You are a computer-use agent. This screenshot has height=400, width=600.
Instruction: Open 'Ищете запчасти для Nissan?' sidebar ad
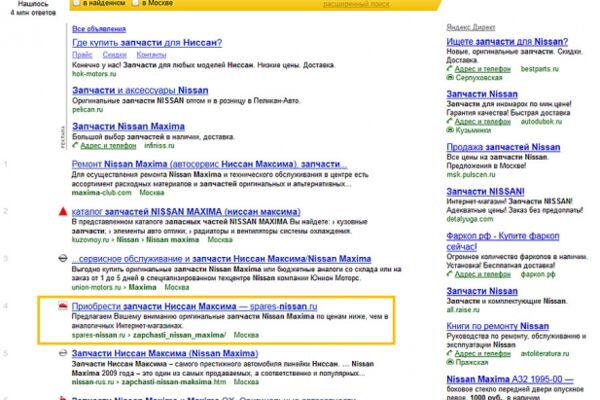[x=507, y=41]
